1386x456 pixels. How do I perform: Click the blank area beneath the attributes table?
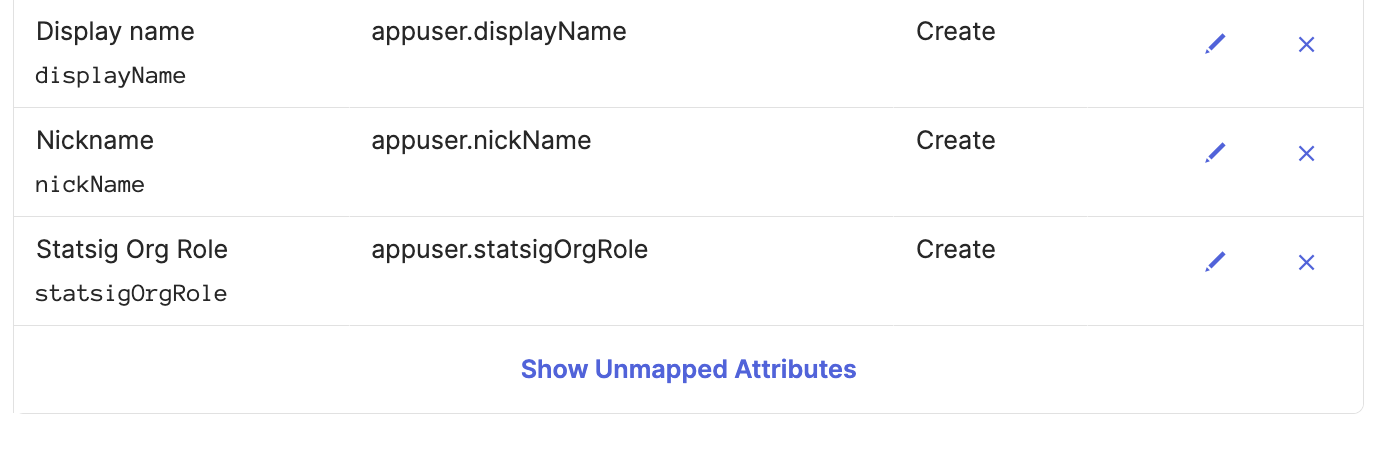click(x=688, y=436)
